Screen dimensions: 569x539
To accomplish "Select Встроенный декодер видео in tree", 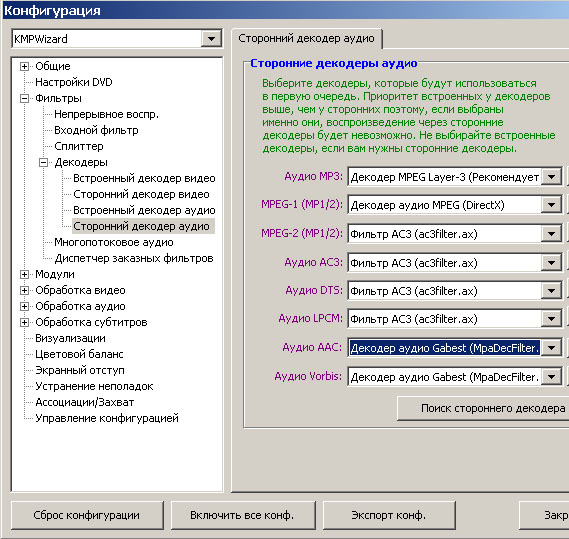I will (x=144, y=178).
